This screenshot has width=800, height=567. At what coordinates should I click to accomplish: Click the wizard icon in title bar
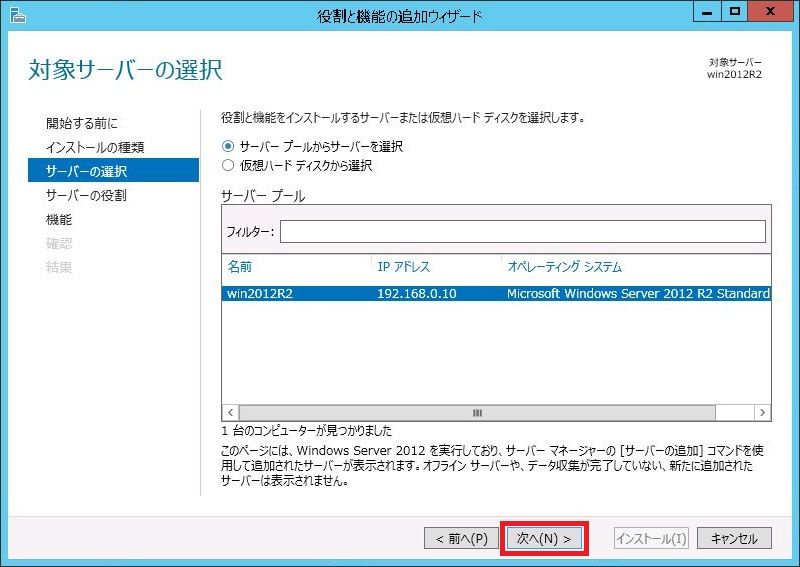18,15
